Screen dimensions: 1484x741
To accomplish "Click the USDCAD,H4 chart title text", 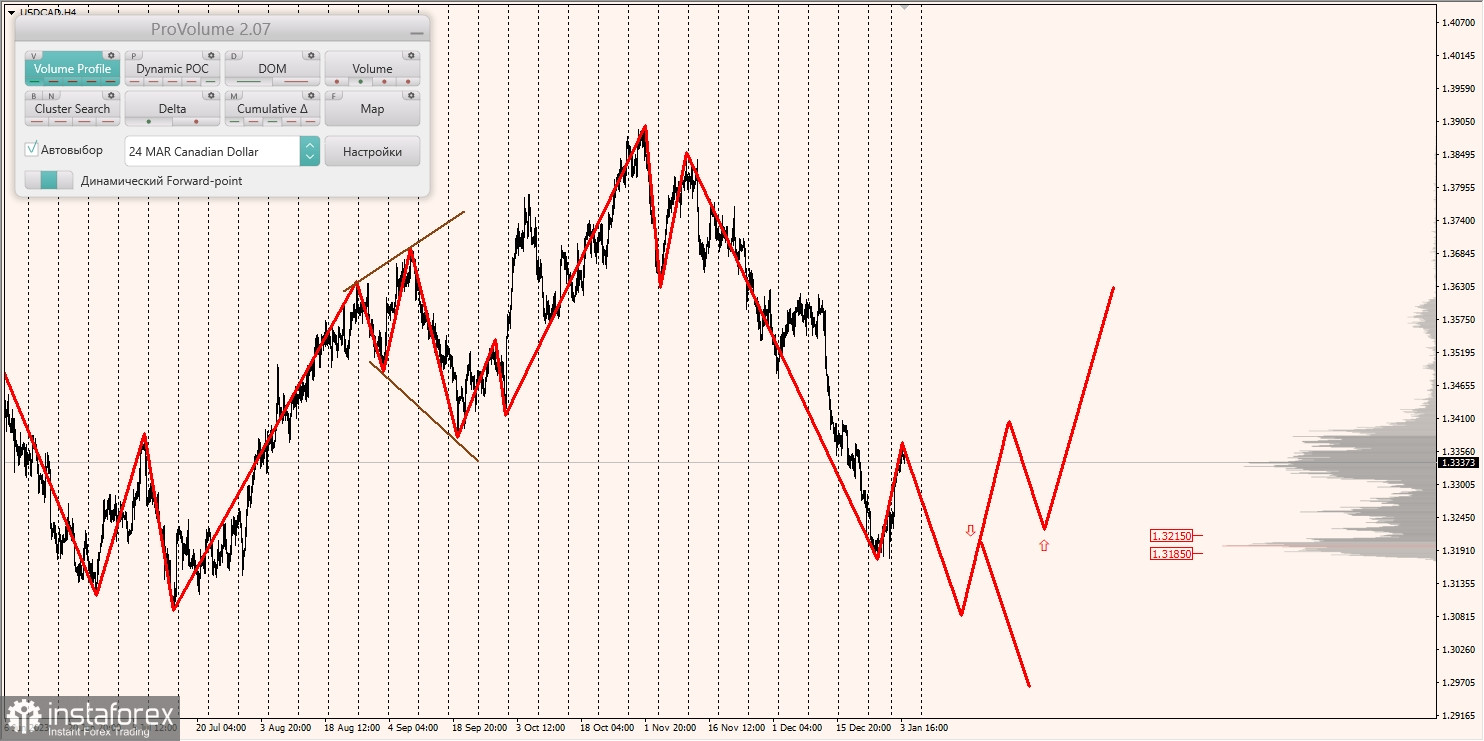I will click(48, 12).
